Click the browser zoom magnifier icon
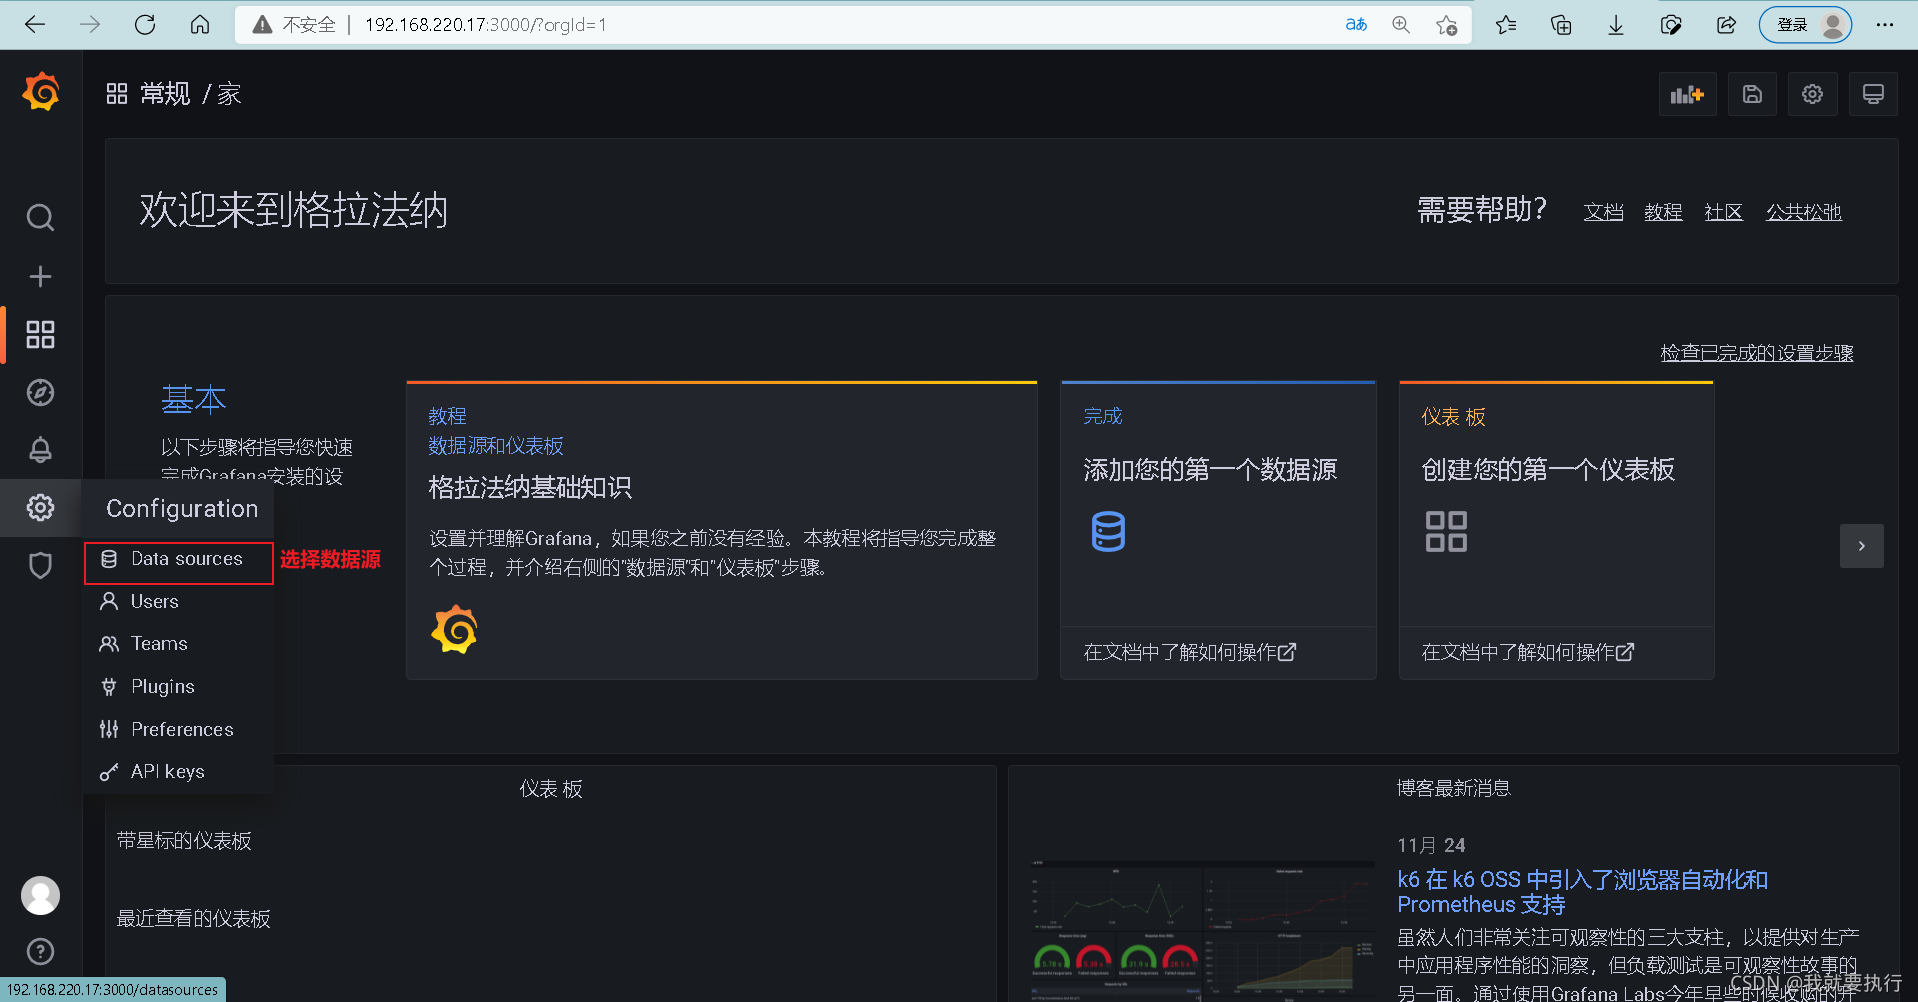 1401,25
